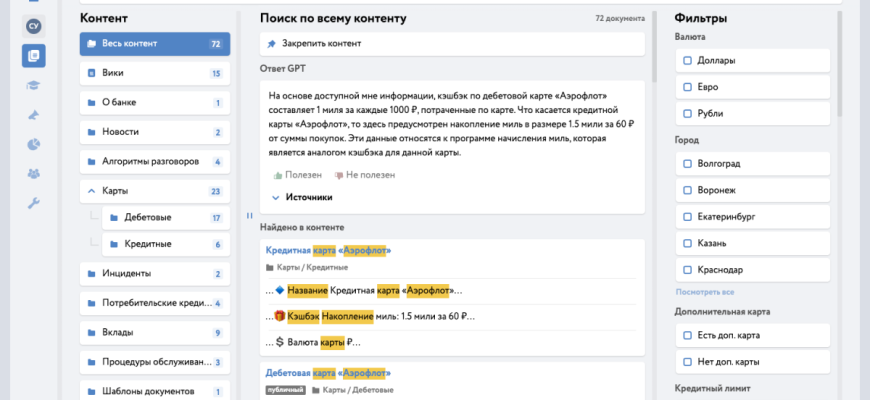The height and width of the screenshot is (400, 870).
Task: Expand the Источники section
Action: 301,197
